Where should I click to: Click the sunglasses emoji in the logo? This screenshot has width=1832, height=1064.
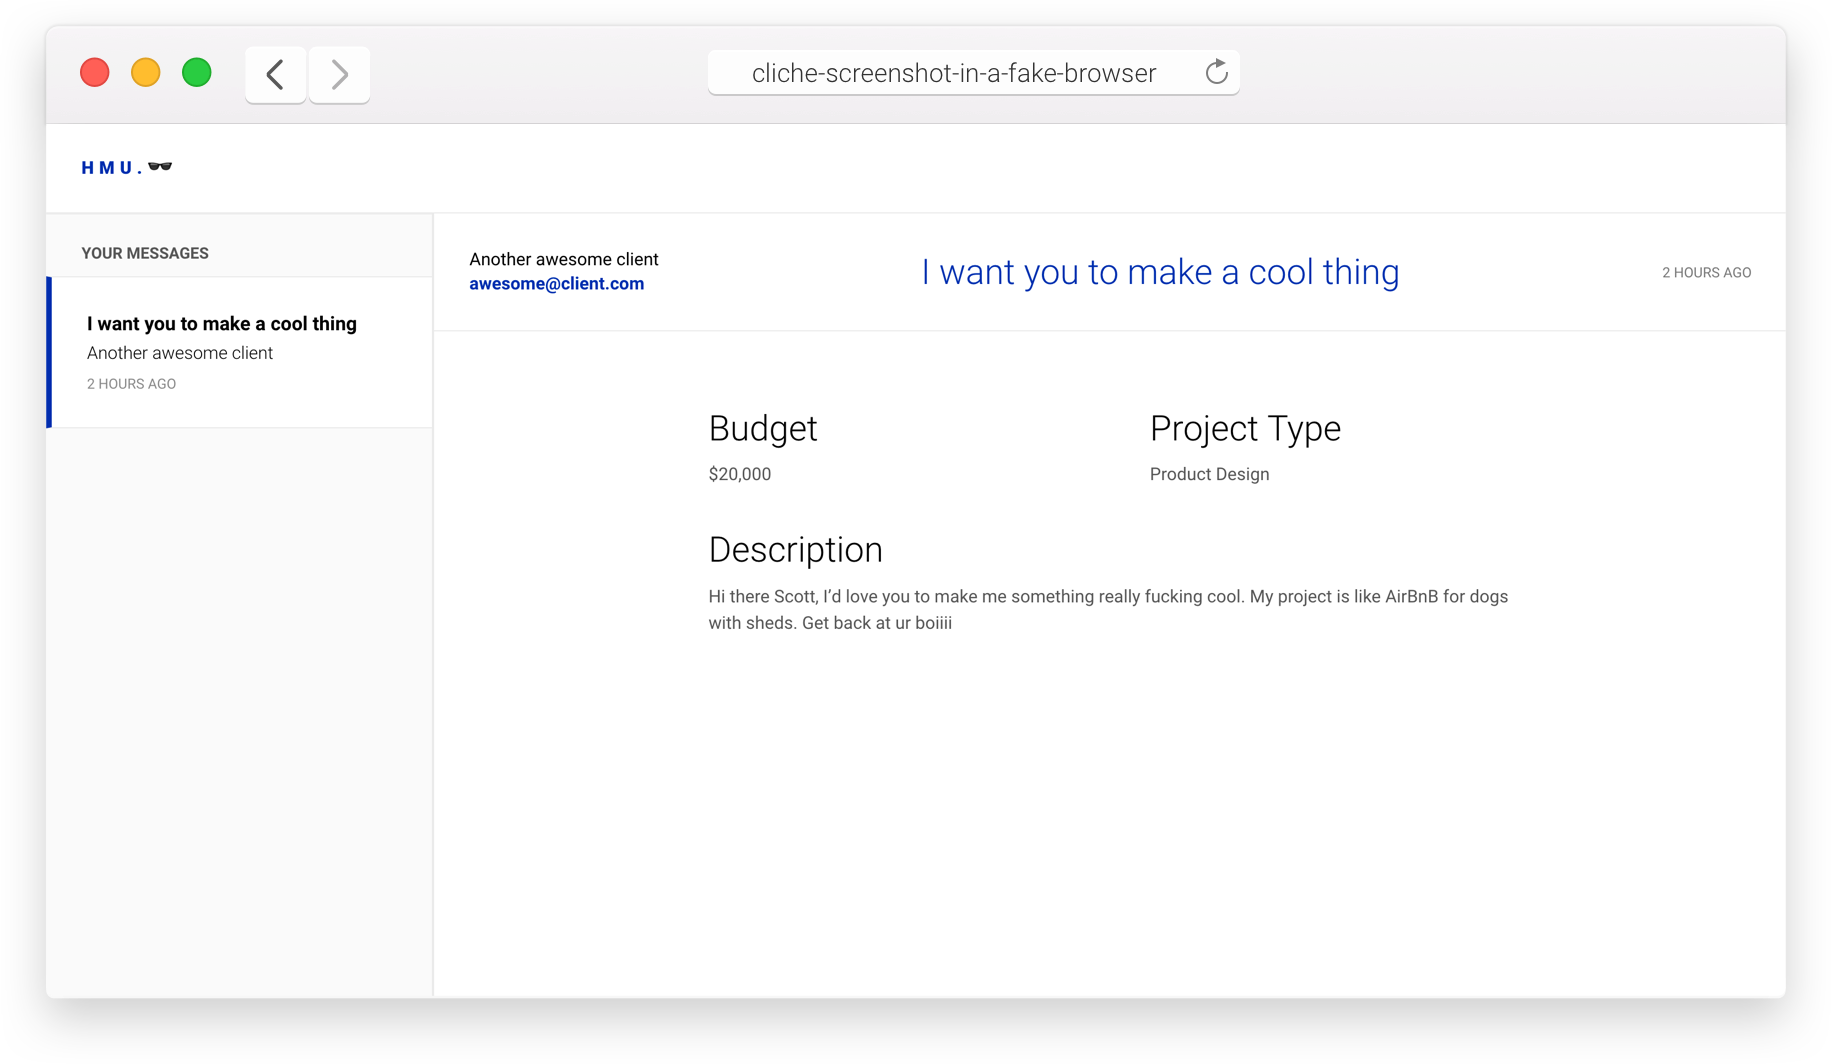pyautogui.click(x=160, y=166)
